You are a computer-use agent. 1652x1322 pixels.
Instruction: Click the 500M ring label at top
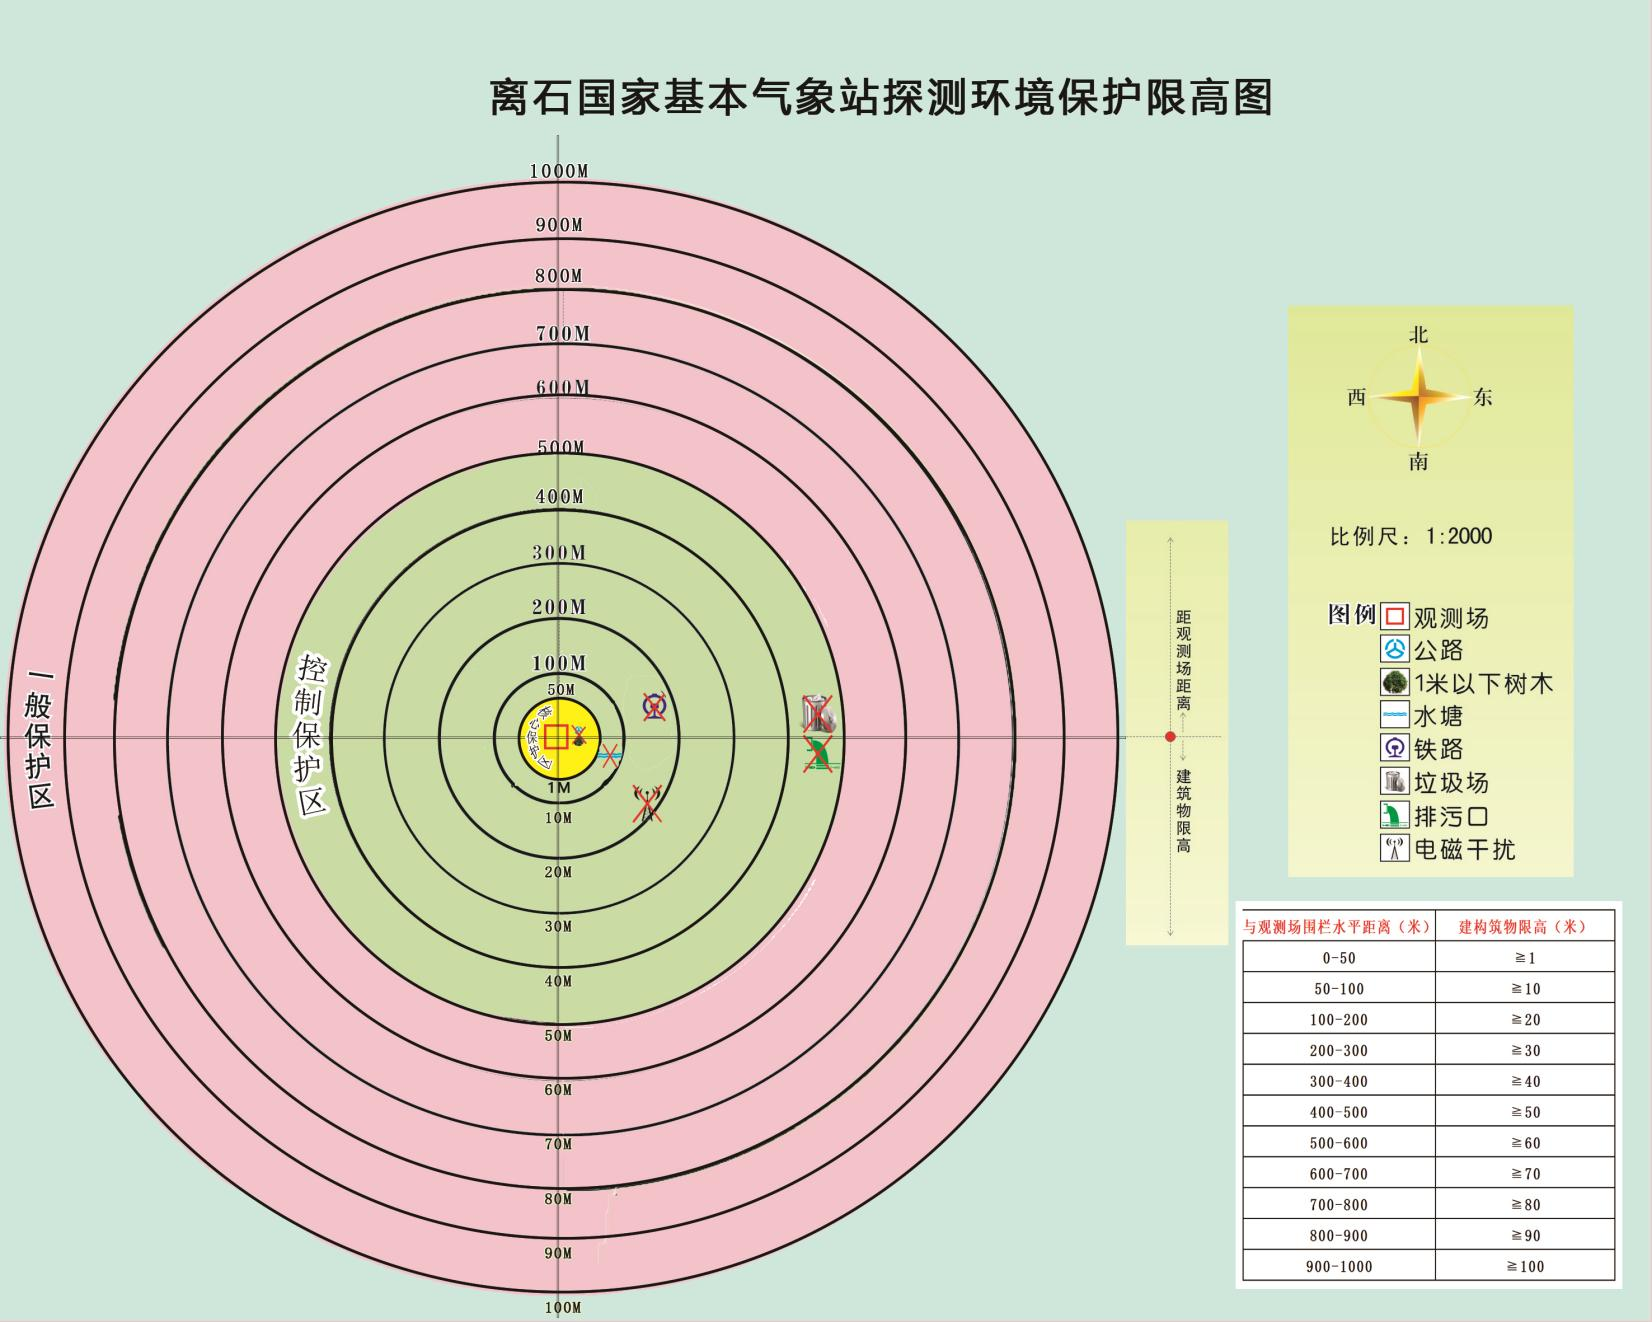click(x=560, y=447)
